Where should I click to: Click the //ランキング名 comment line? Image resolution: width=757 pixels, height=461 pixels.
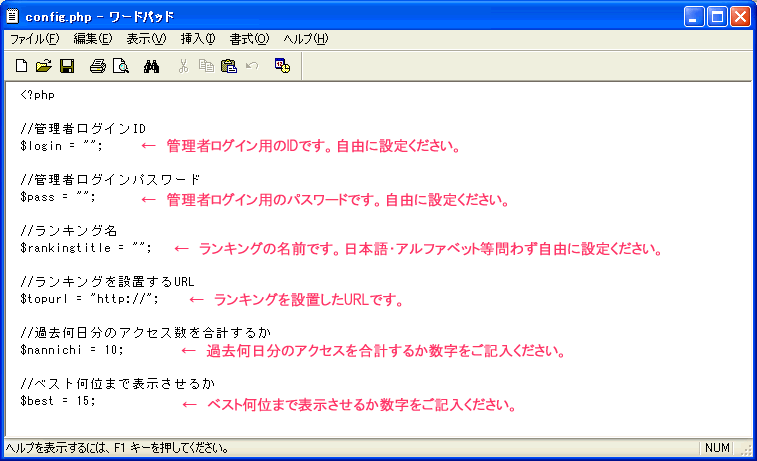(69, 231)
